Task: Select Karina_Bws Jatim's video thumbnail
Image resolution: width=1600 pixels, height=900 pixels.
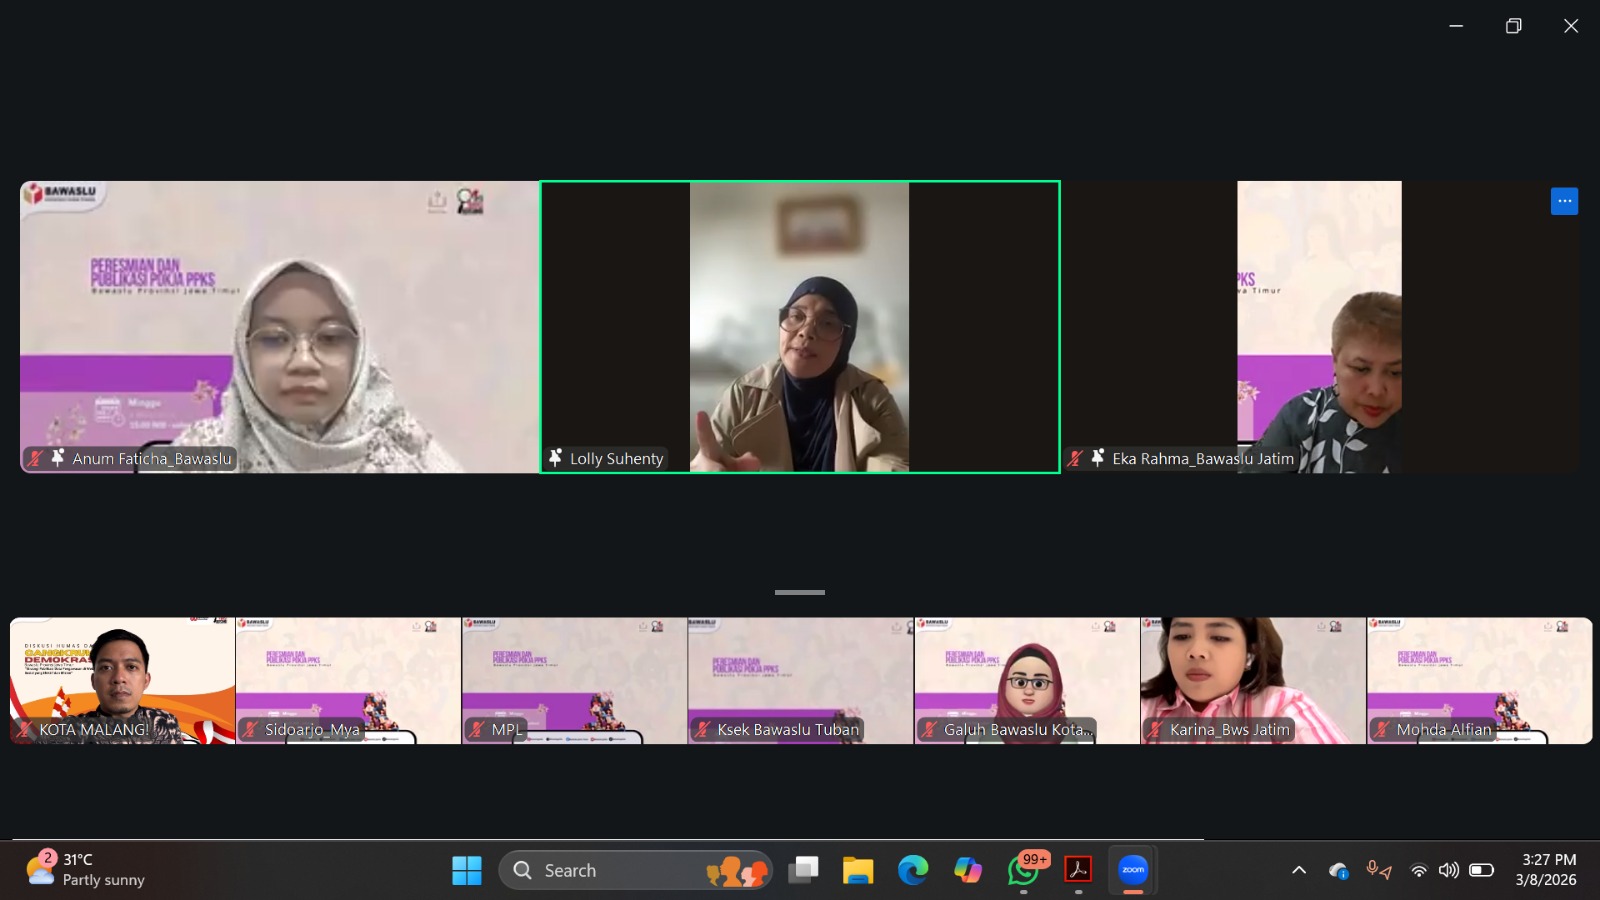Action: [x=1253, y=681]
